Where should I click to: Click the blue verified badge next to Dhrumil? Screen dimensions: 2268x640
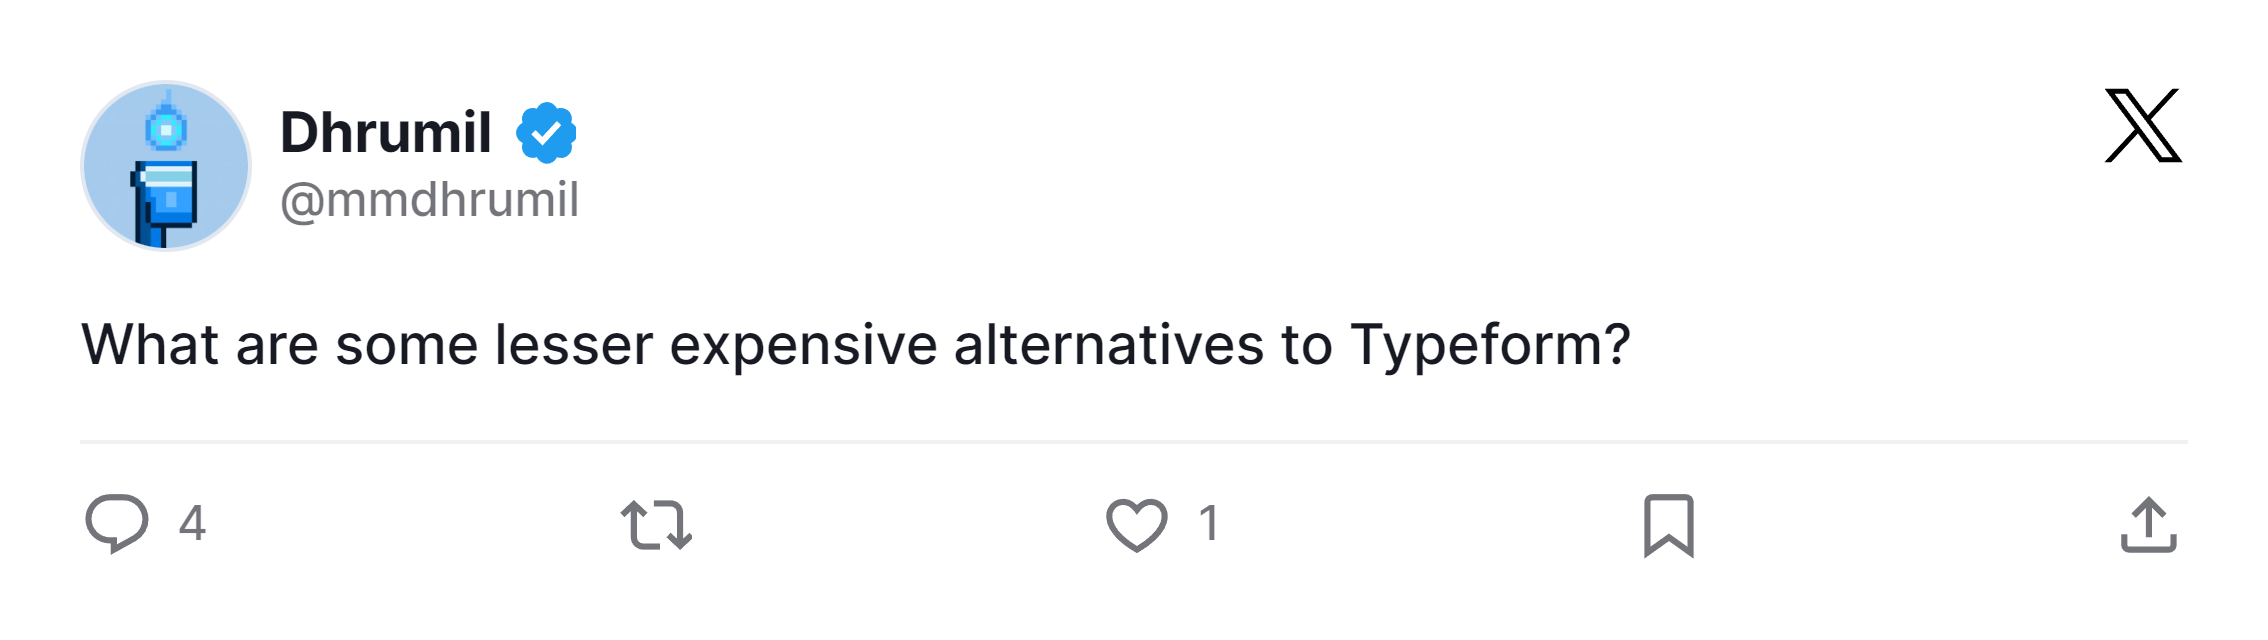tap(545, 130)
